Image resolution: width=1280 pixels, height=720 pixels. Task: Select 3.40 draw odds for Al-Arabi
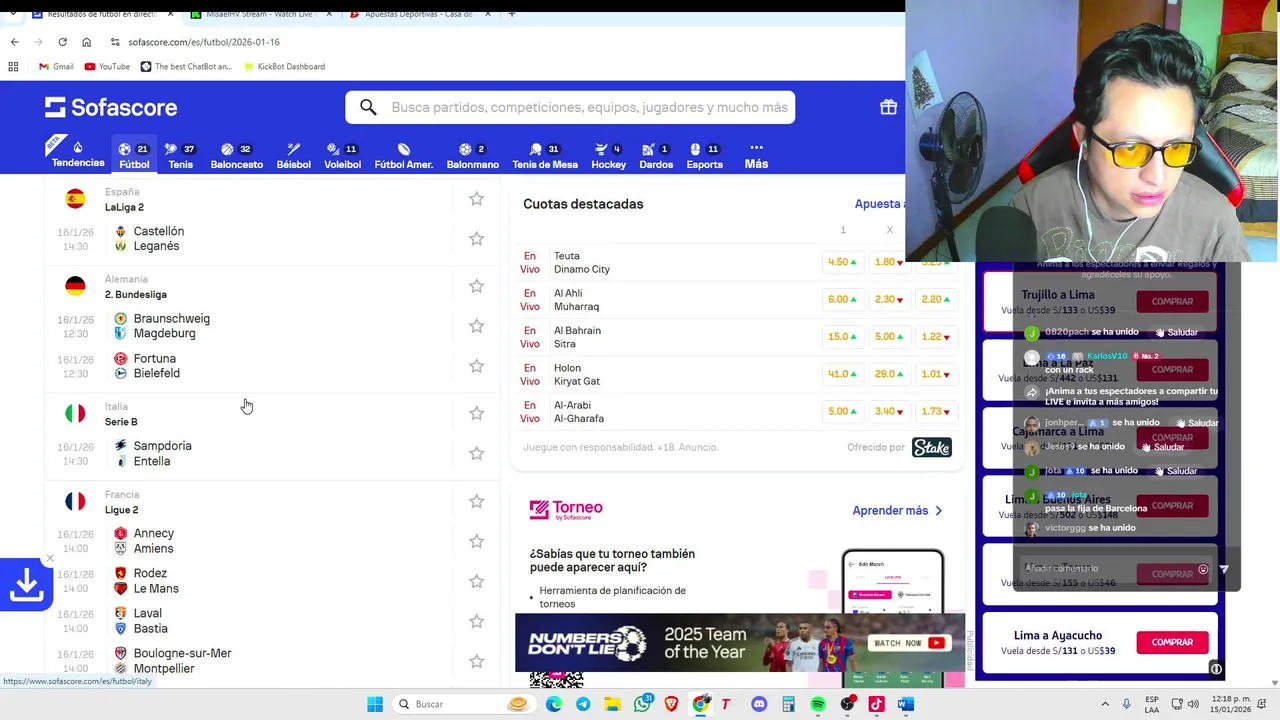[x=889, y=411]
